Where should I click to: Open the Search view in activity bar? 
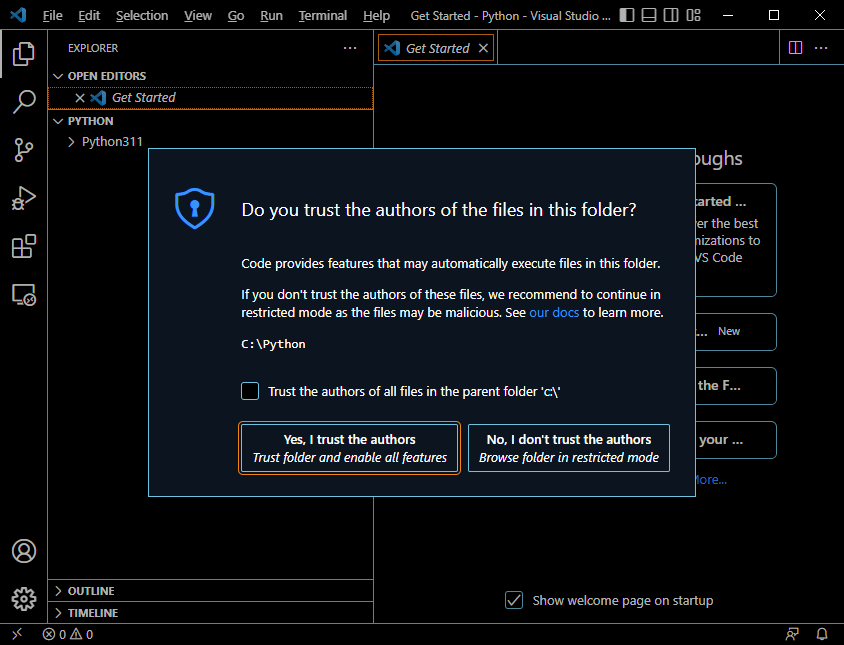pos(24,101)
